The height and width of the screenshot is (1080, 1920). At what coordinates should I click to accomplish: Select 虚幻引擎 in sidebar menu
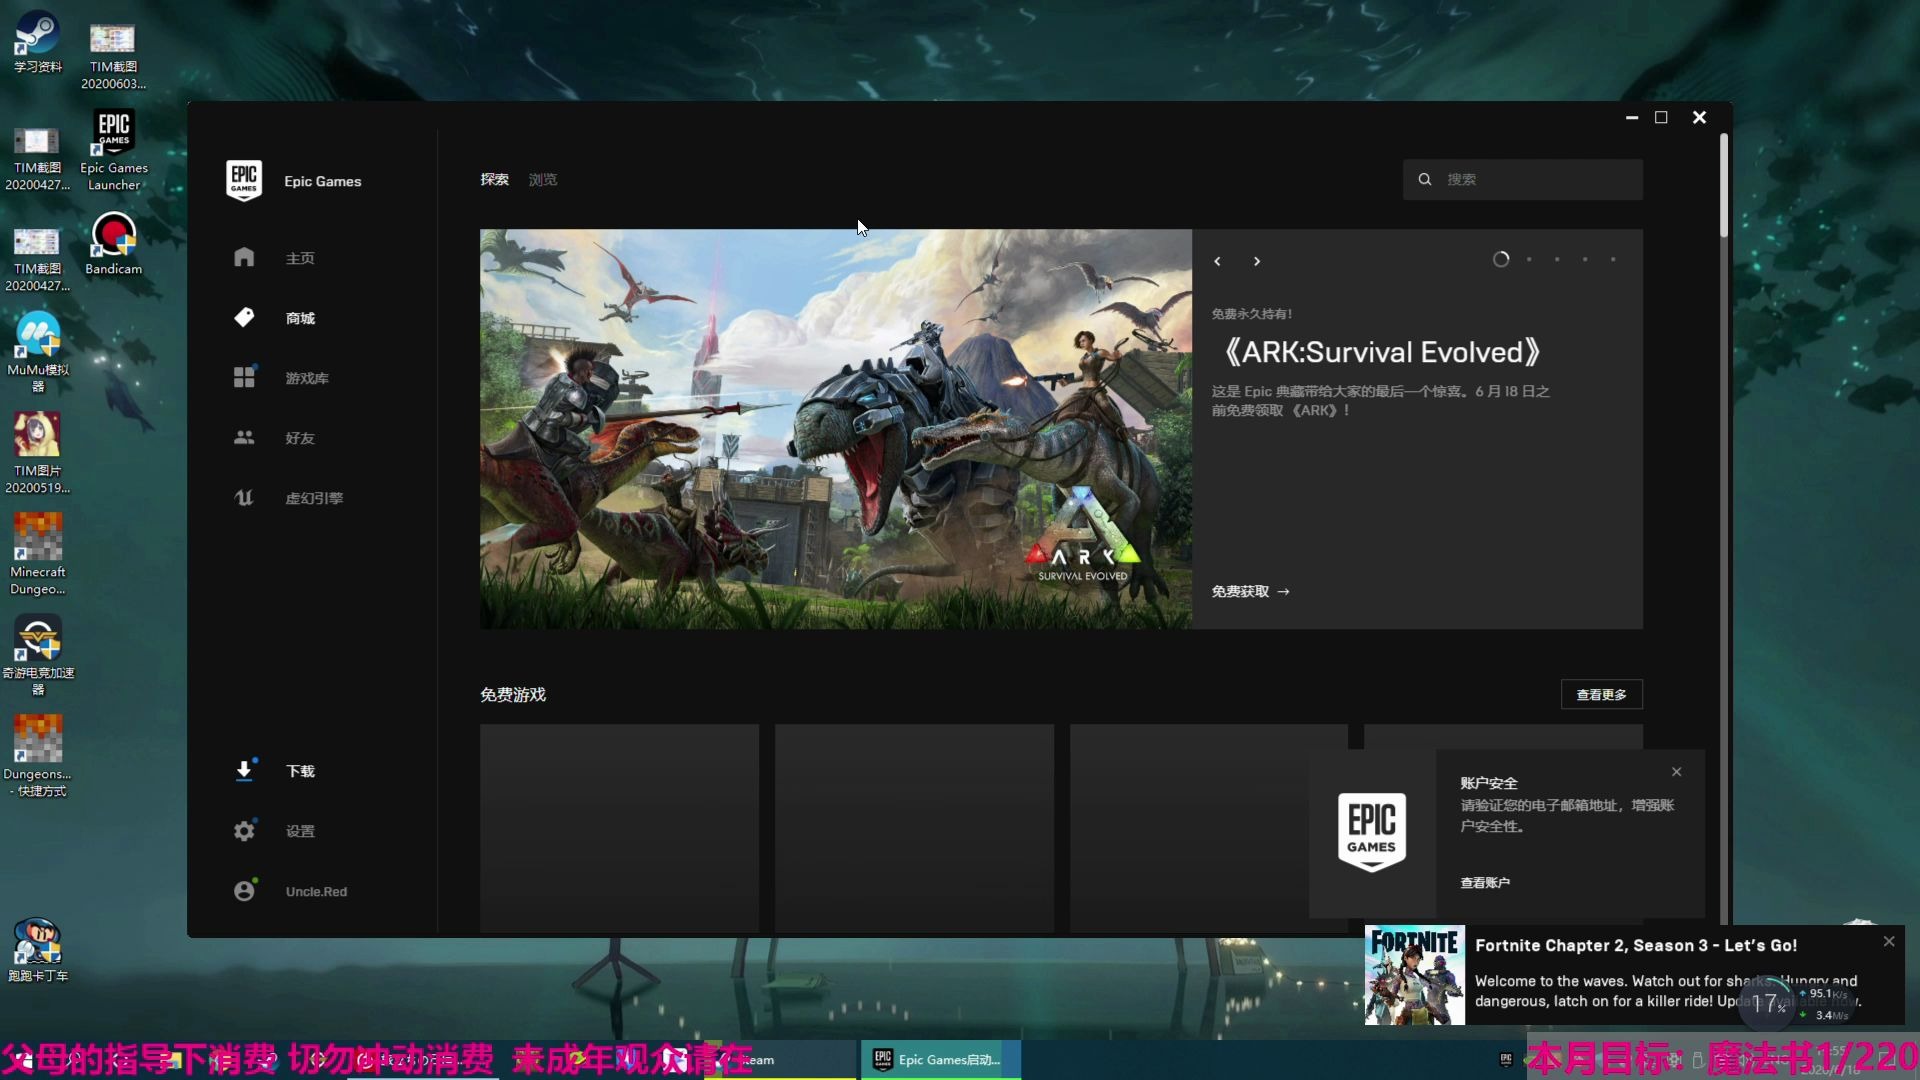[314, 498]
